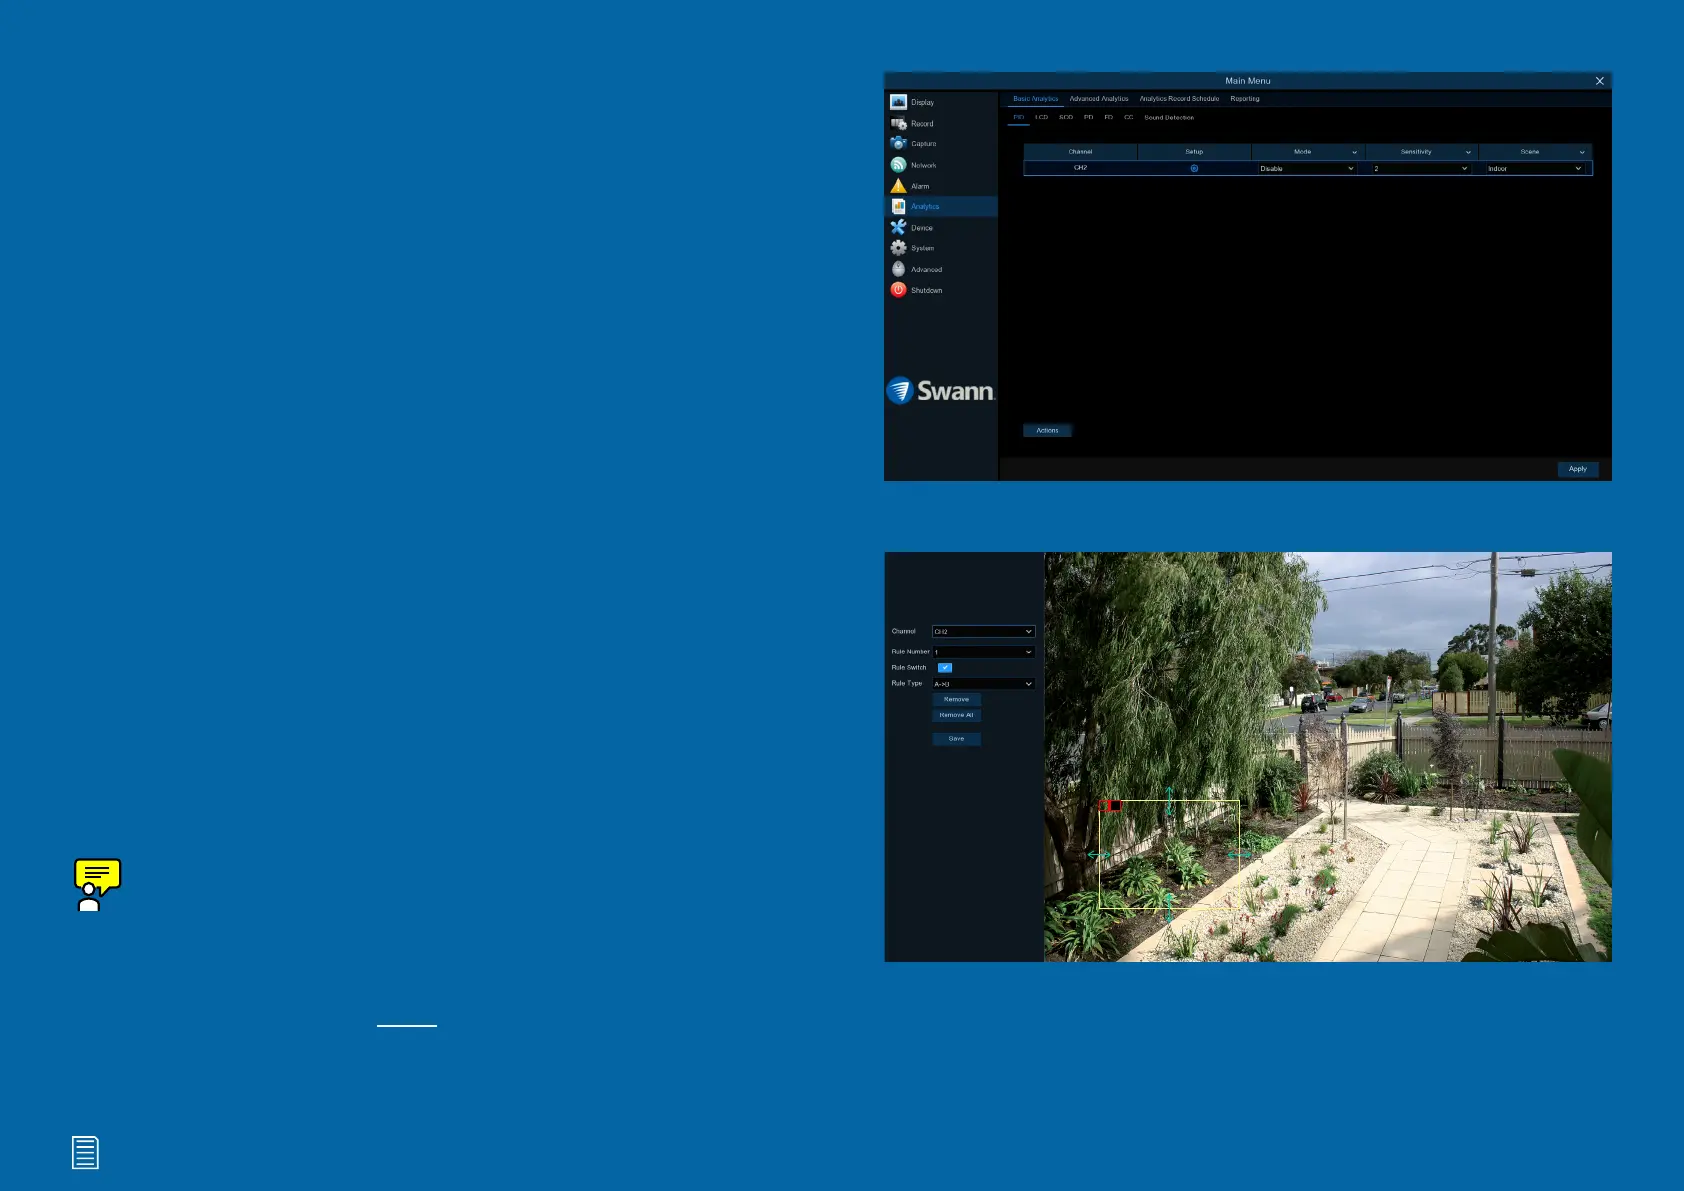Screen dimensions: 1684x1191
Task: Click the Save button in rule panel
Action: coord(956,739)
